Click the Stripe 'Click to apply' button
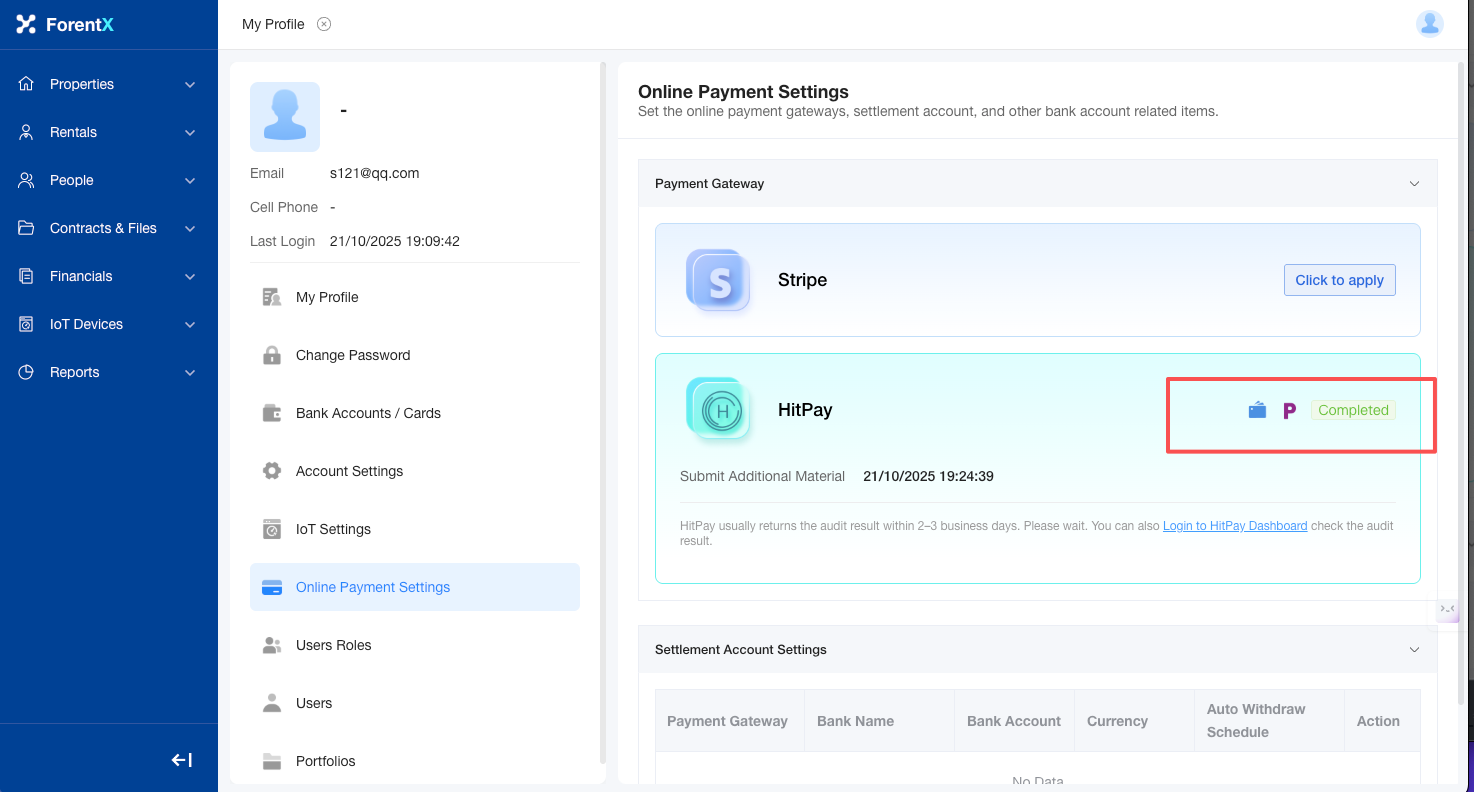This screenshot has height=792, width=1474. [1339, 280]
